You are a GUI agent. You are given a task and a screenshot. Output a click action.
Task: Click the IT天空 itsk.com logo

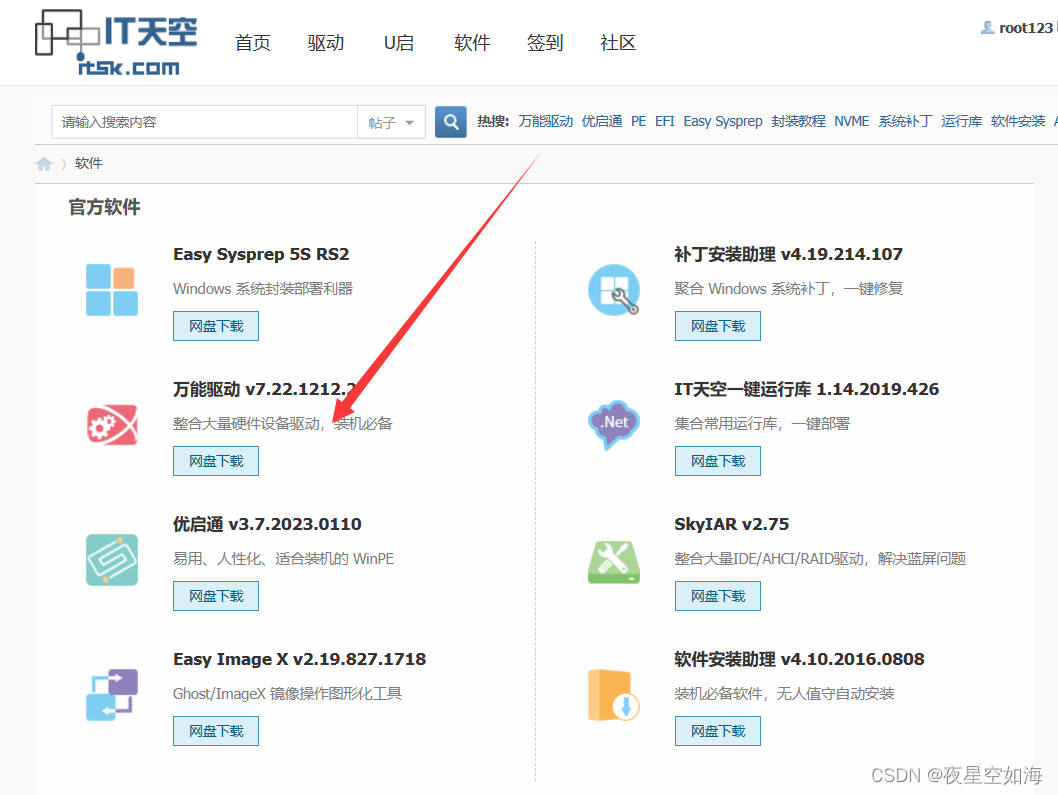tap(116, 43)
